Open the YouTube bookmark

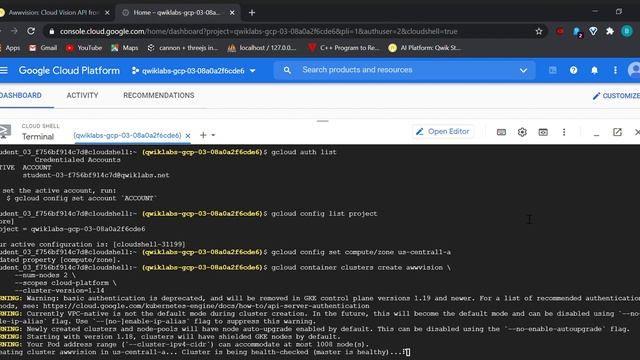pyautogui.click(x=84, y=48)
